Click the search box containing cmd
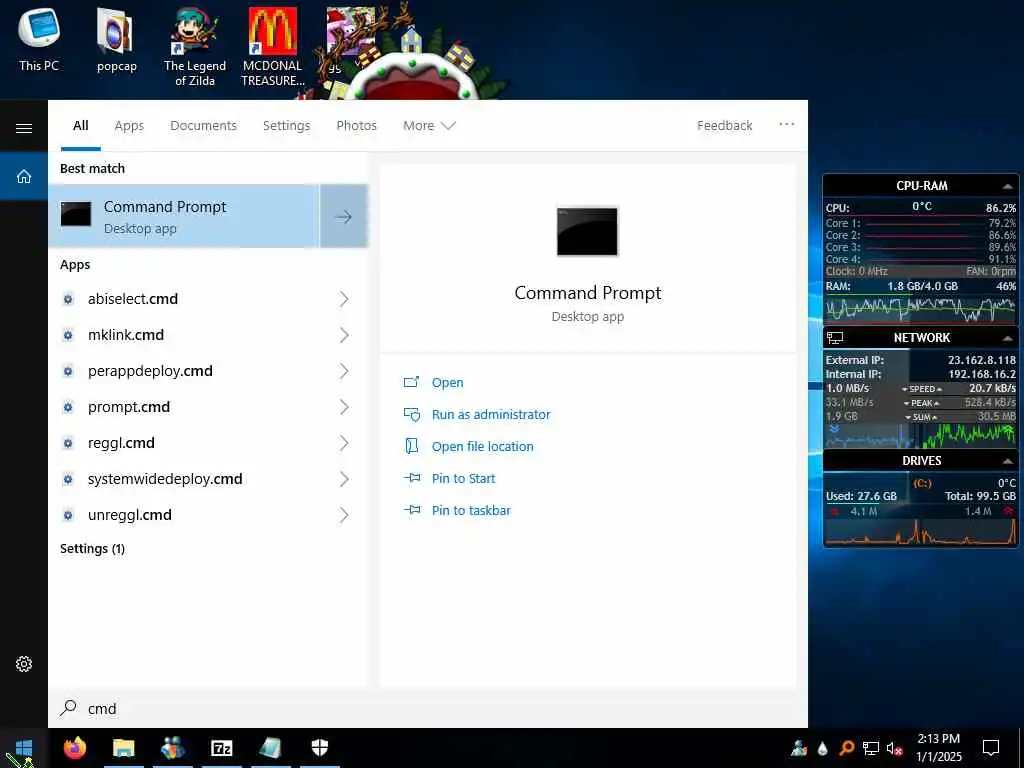Image resolution: width=1024 pixels, height=768 pixels. click(x=428, y=709)
